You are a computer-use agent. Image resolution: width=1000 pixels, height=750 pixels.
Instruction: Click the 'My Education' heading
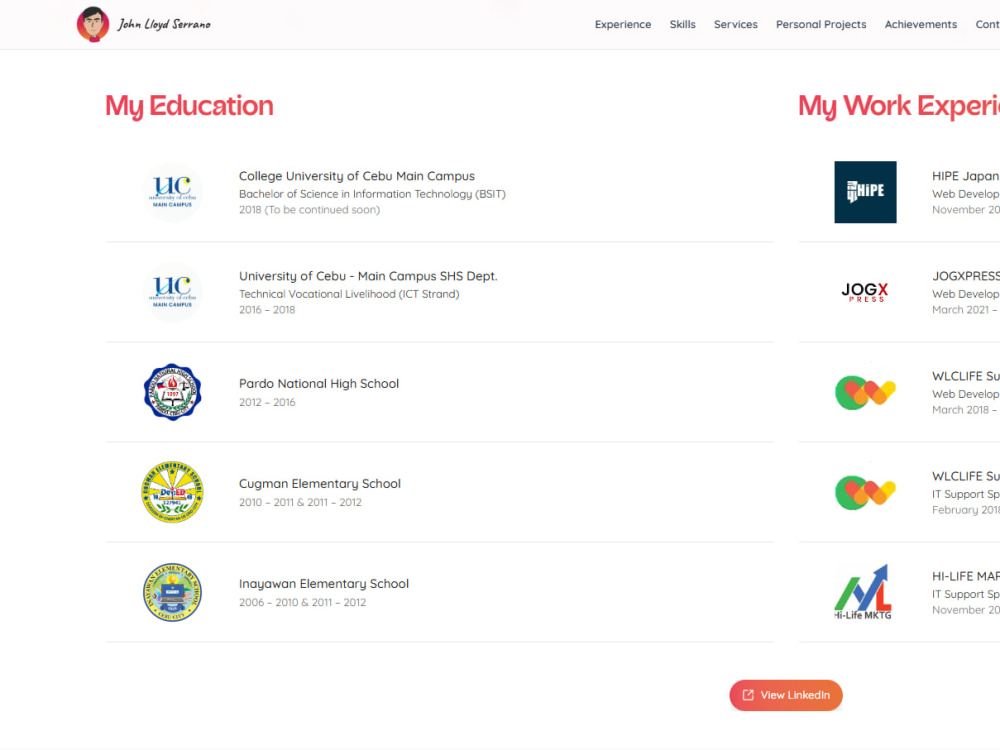tap(189, 106)
